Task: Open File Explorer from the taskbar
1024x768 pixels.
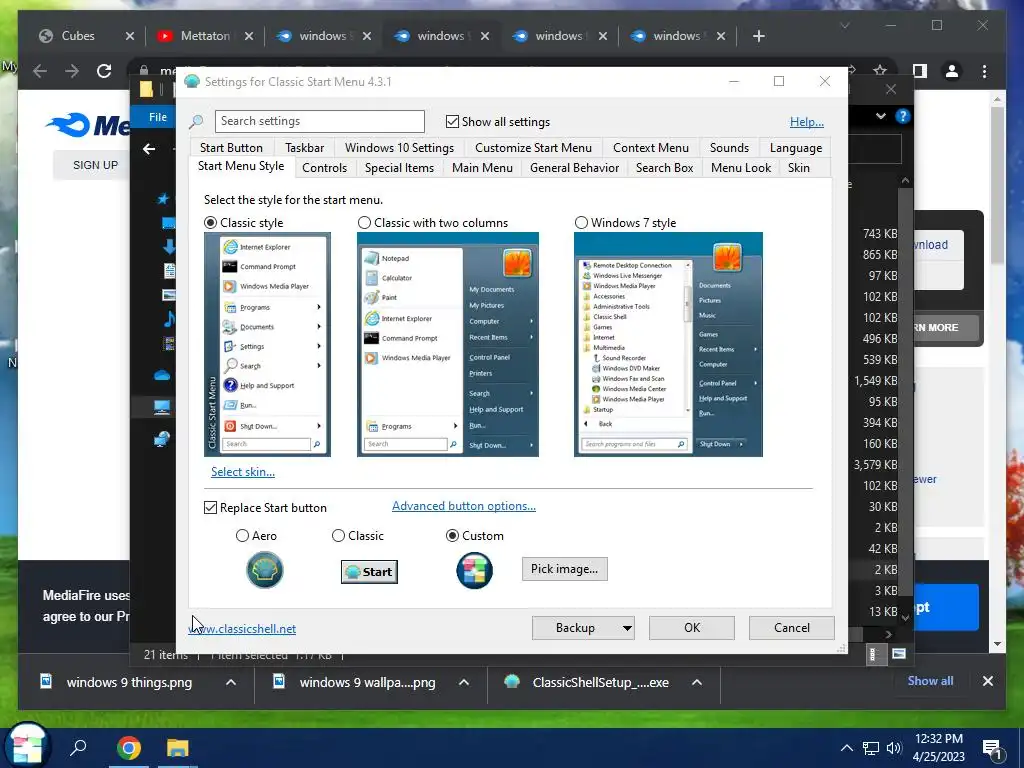Action: [177, 748]
